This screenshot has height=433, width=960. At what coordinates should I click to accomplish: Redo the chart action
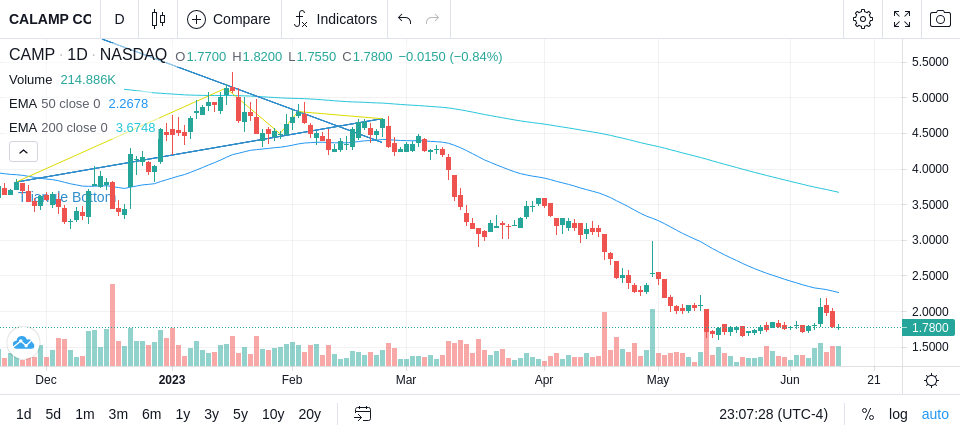[433, 19]
